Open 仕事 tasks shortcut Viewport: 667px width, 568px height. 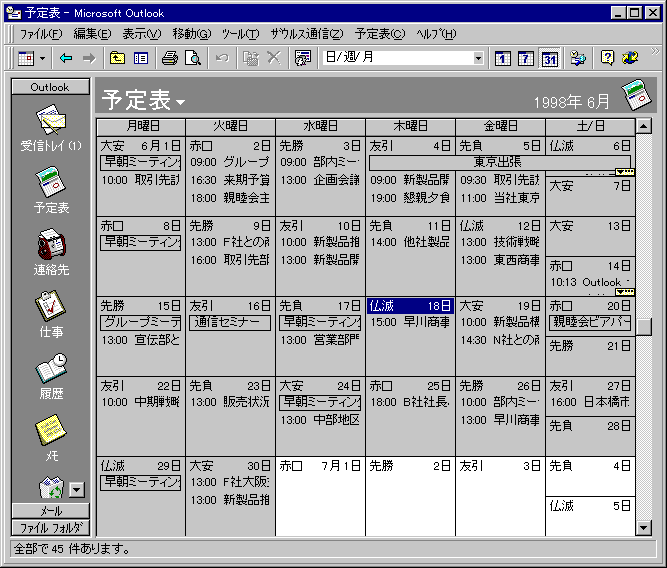51,315
